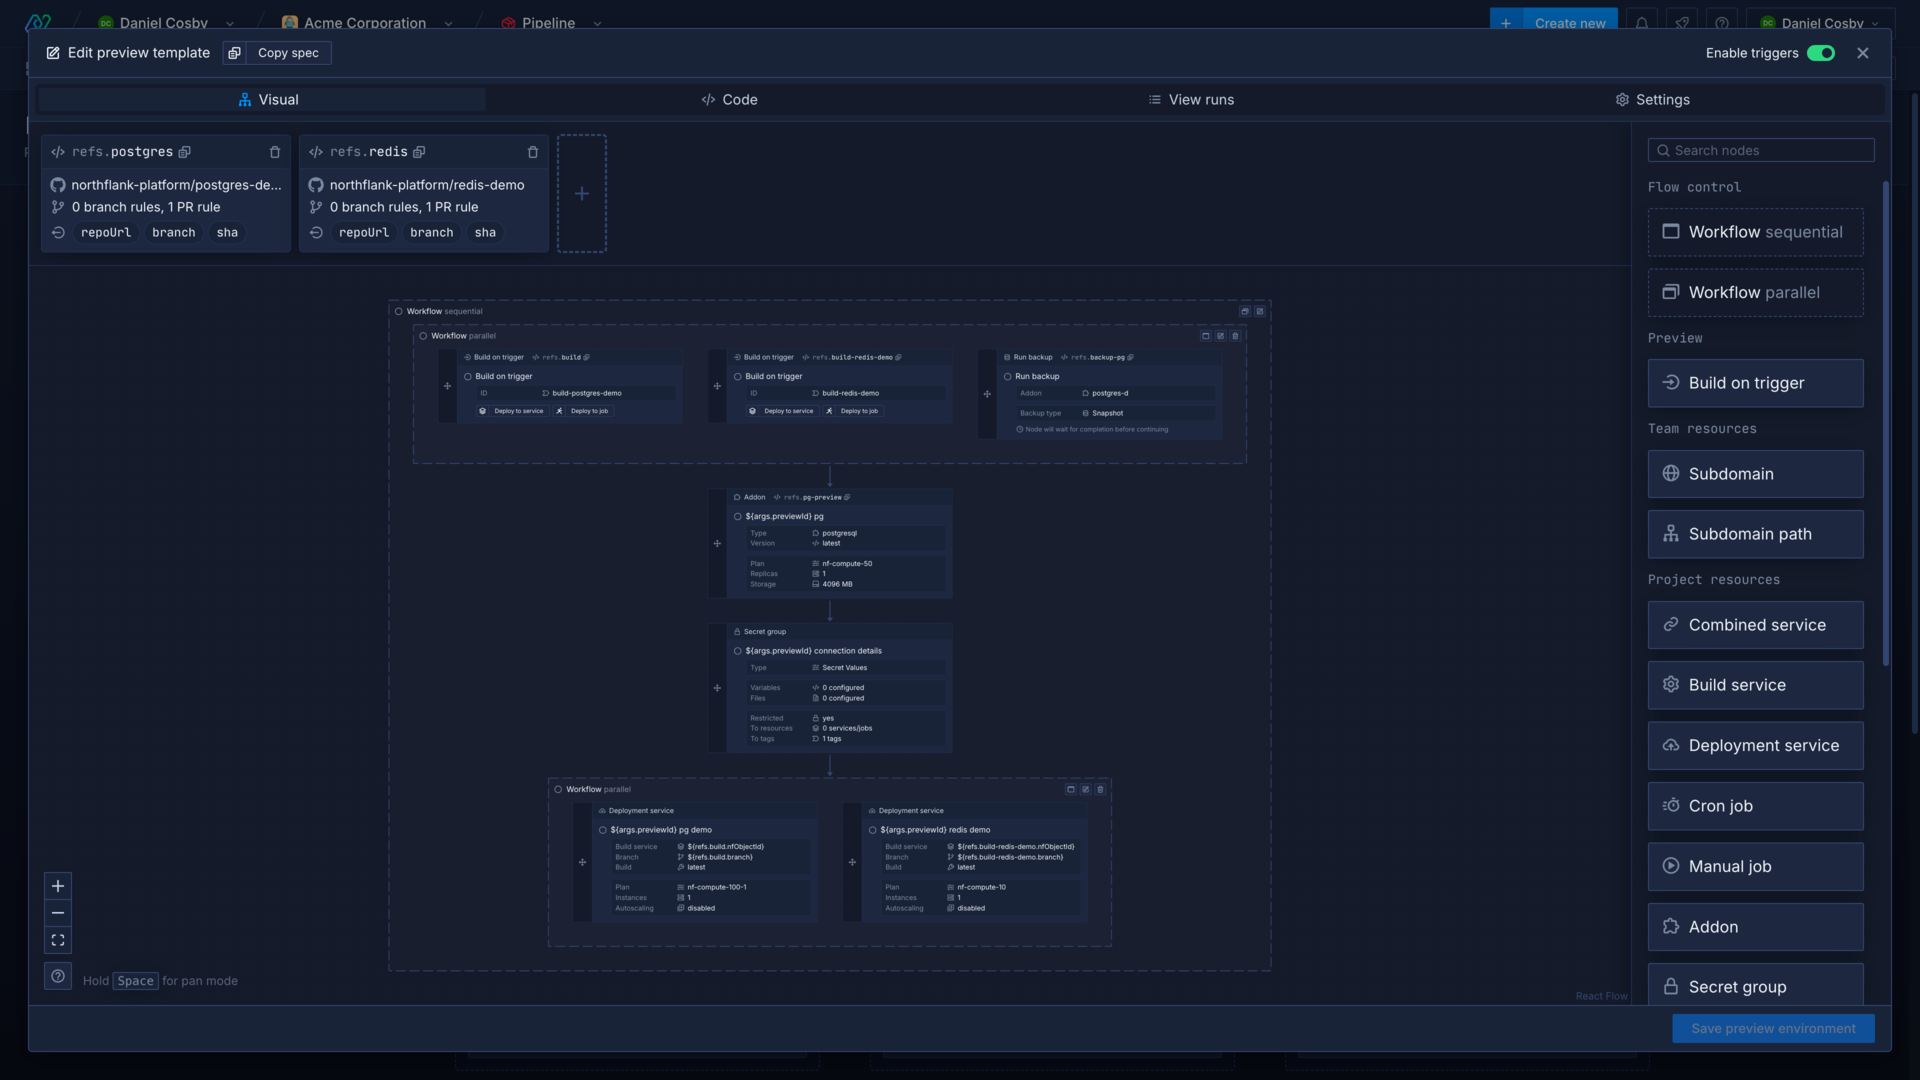This screenshot has width=1920, height=1080.
Task: Open the View runs tab
Action: (1191, 100)
